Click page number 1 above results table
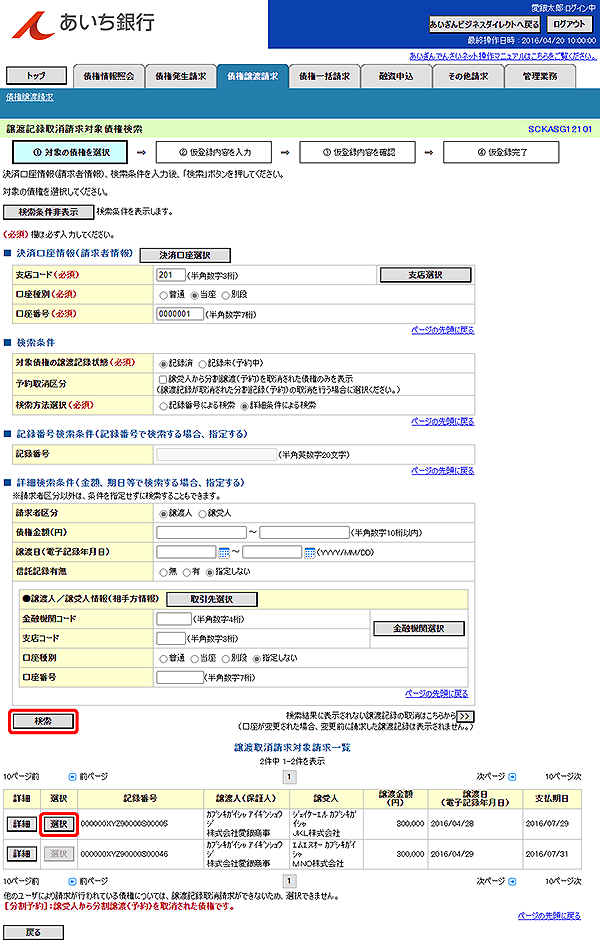The height and width of the screenshot is (948, 600). point(289,777)
